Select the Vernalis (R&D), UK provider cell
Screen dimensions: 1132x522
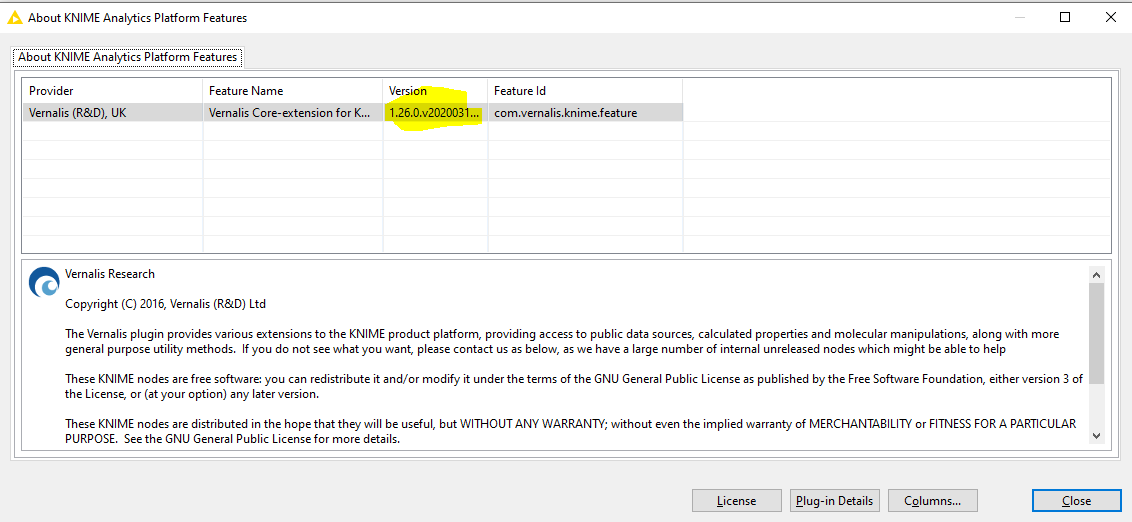tap(112, 113)
